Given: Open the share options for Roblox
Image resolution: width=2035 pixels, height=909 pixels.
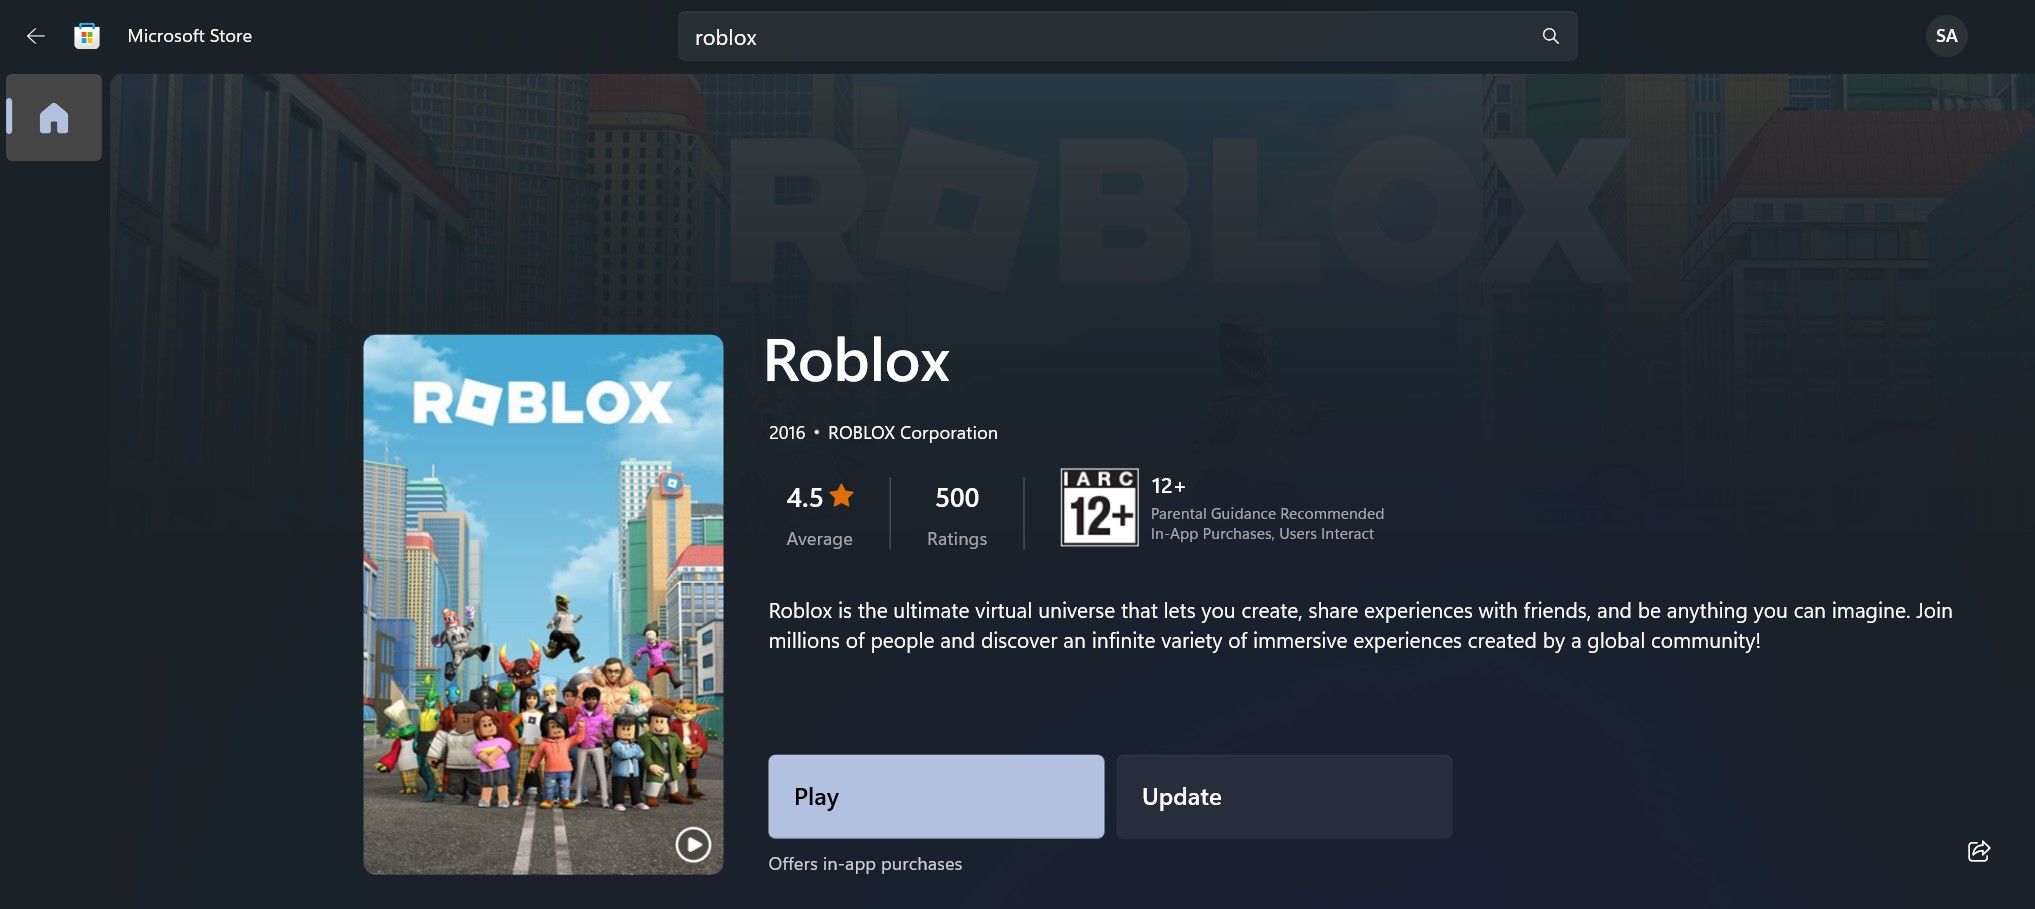Looking at the screenshot, I should click(x=1979, y=851).
